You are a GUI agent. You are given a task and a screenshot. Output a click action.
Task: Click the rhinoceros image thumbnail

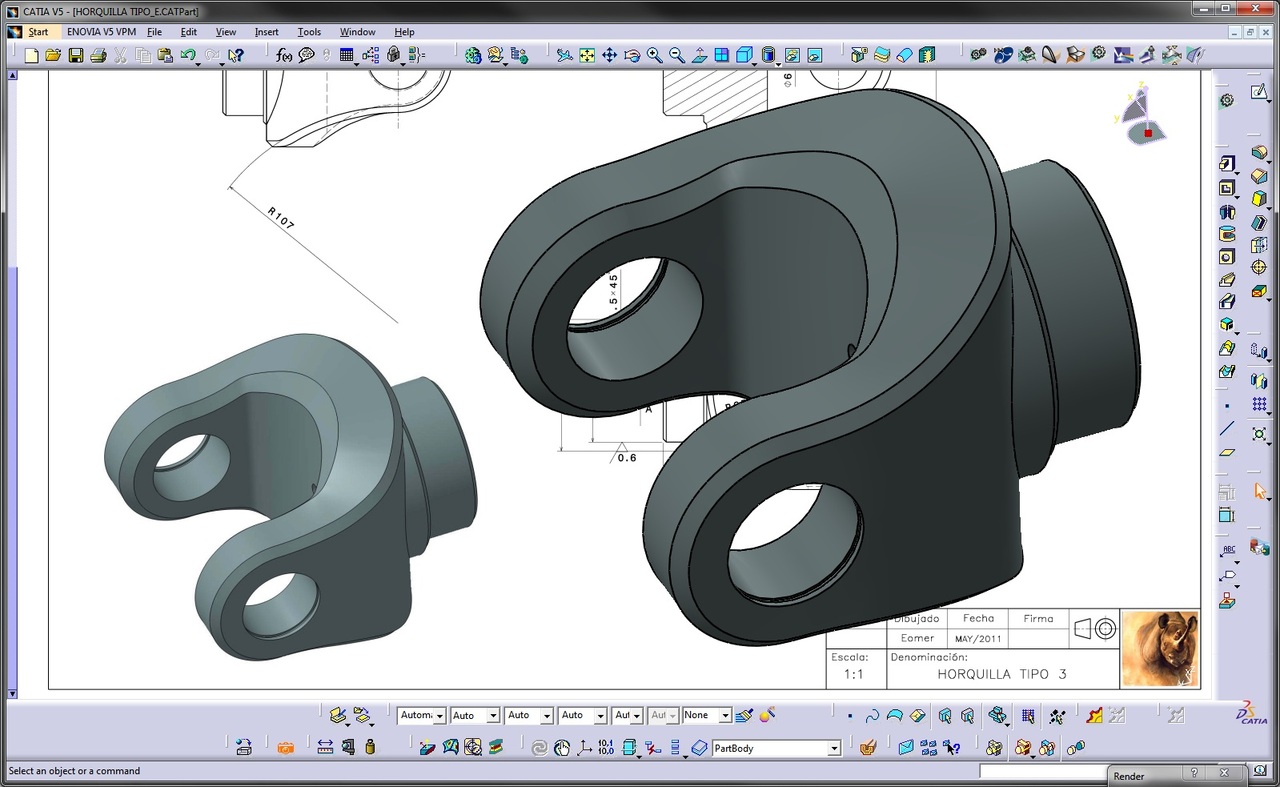point(1160,649)
